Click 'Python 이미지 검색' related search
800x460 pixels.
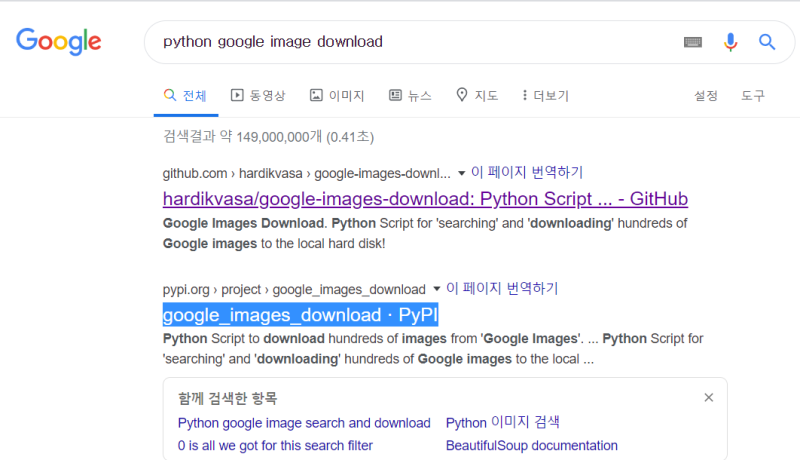click(503, 422)
